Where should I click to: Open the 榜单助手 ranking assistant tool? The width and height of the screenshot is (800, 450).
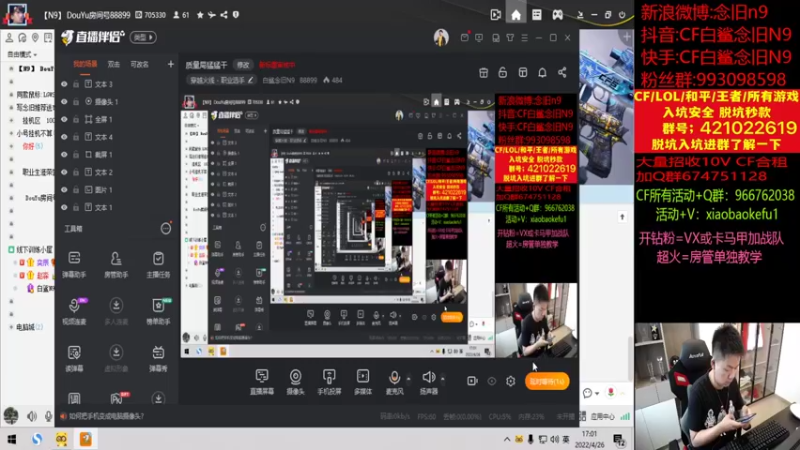pos(158,311)
